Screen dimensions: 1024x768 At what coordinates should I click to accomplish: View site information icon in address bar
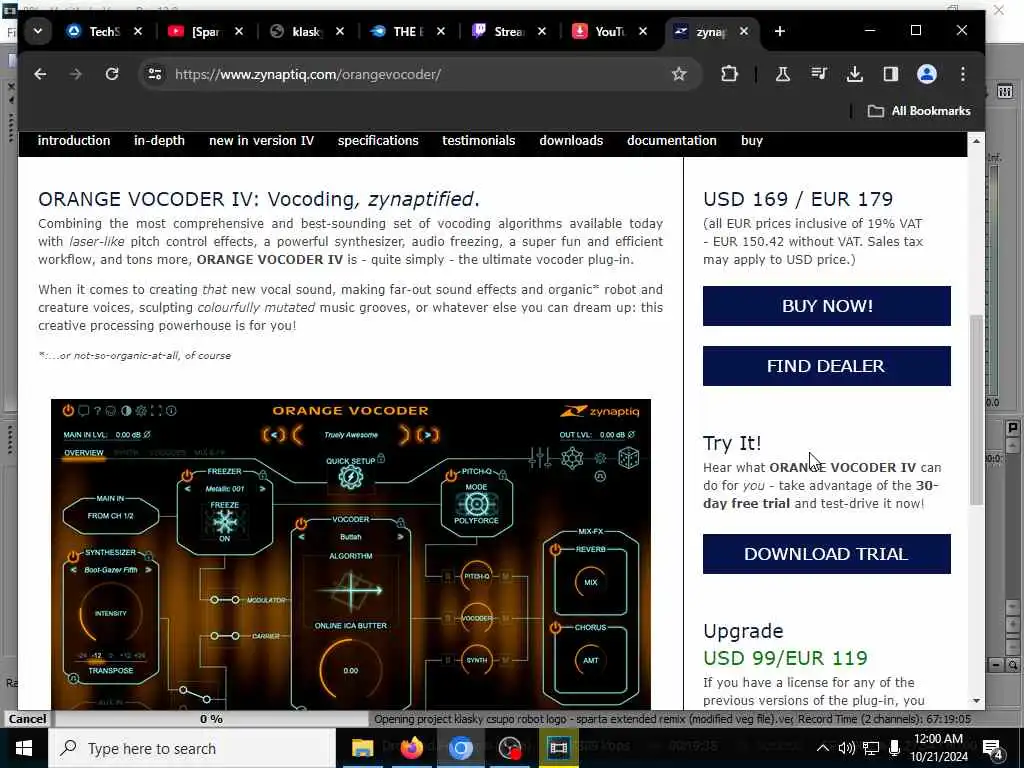click(x=155, y=74)
